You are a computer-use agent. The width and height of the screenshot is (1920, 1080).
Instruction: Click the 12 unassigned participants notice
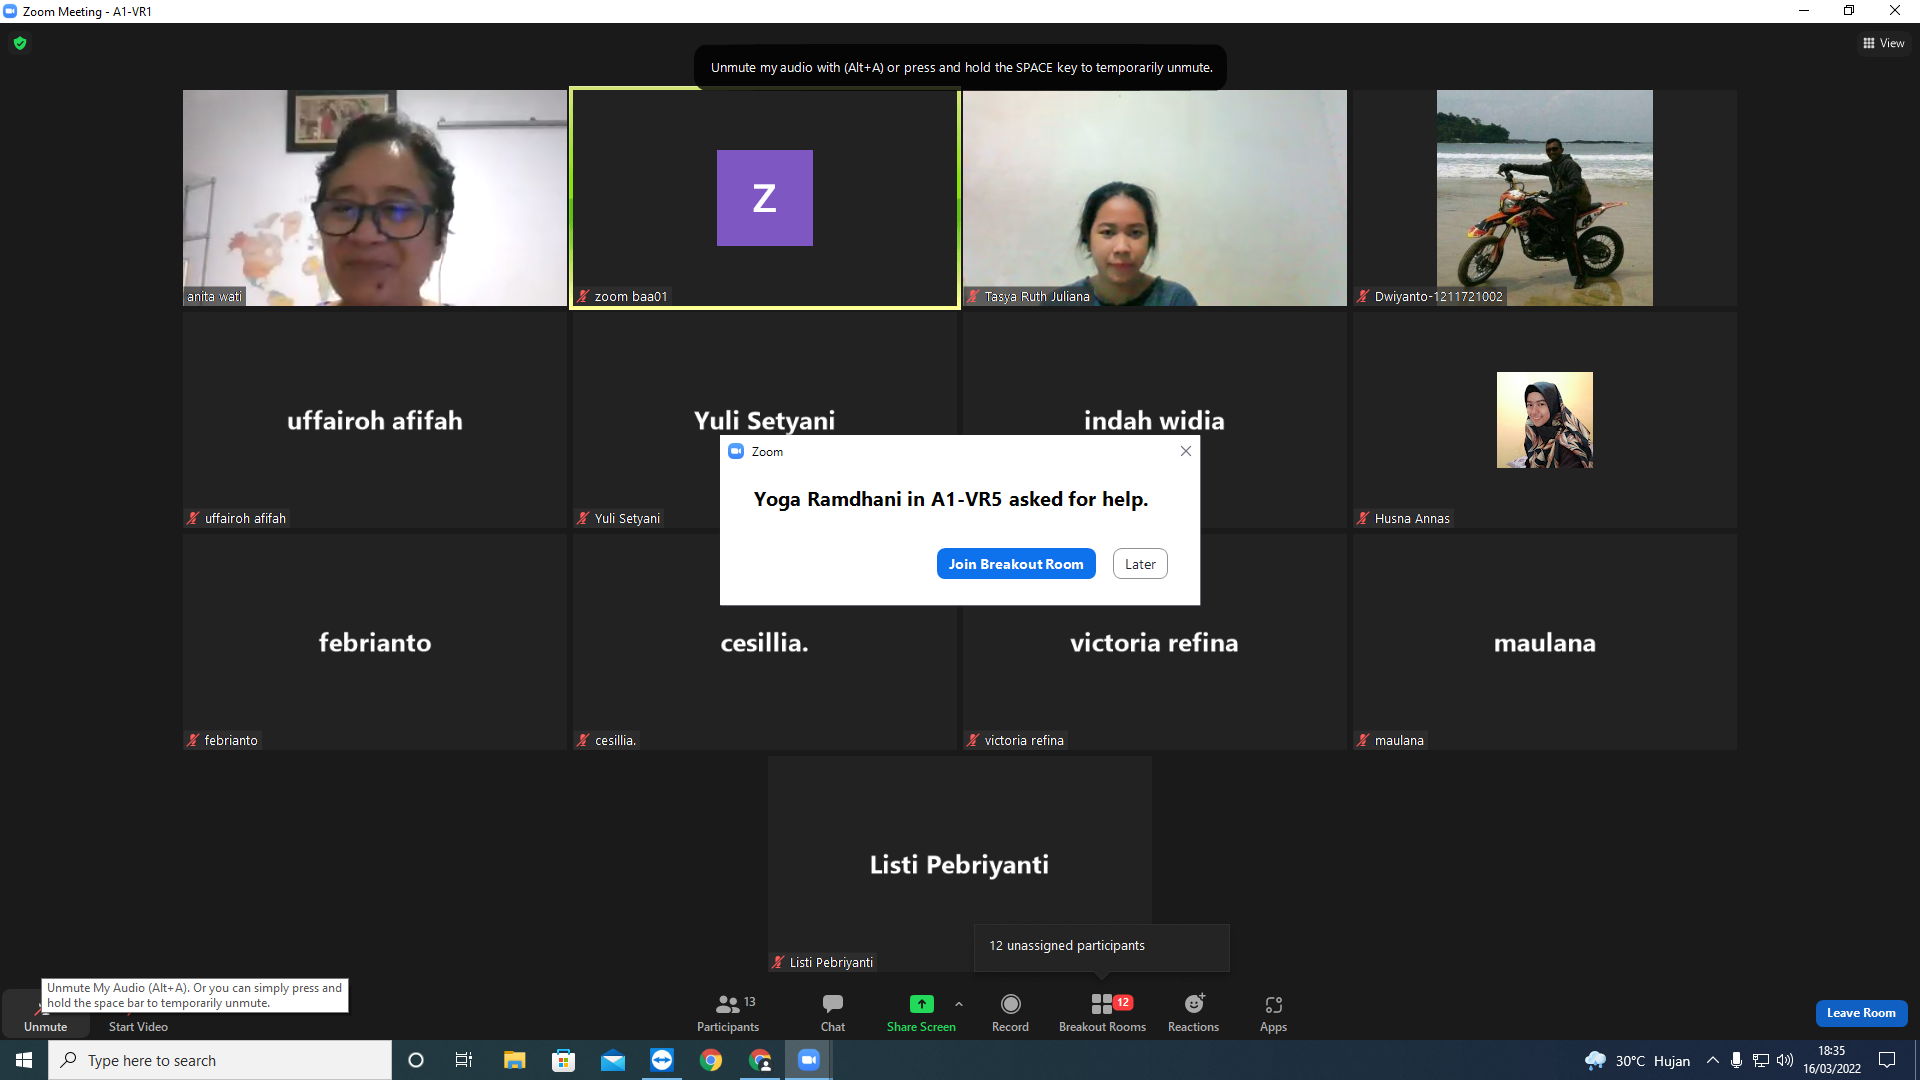coord(1102,946)
